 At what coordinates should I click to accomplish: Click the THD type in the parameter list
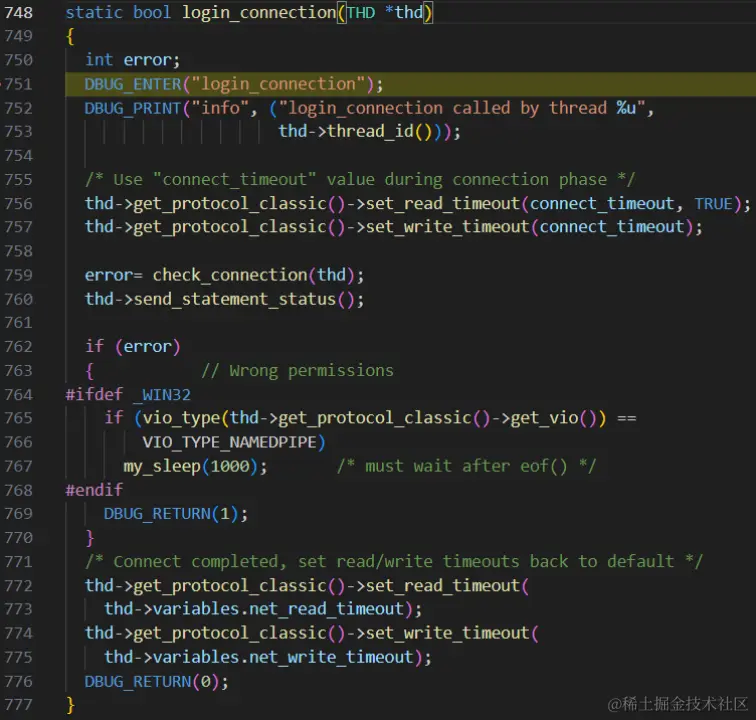pyautogui.click(x=361, y=12)
